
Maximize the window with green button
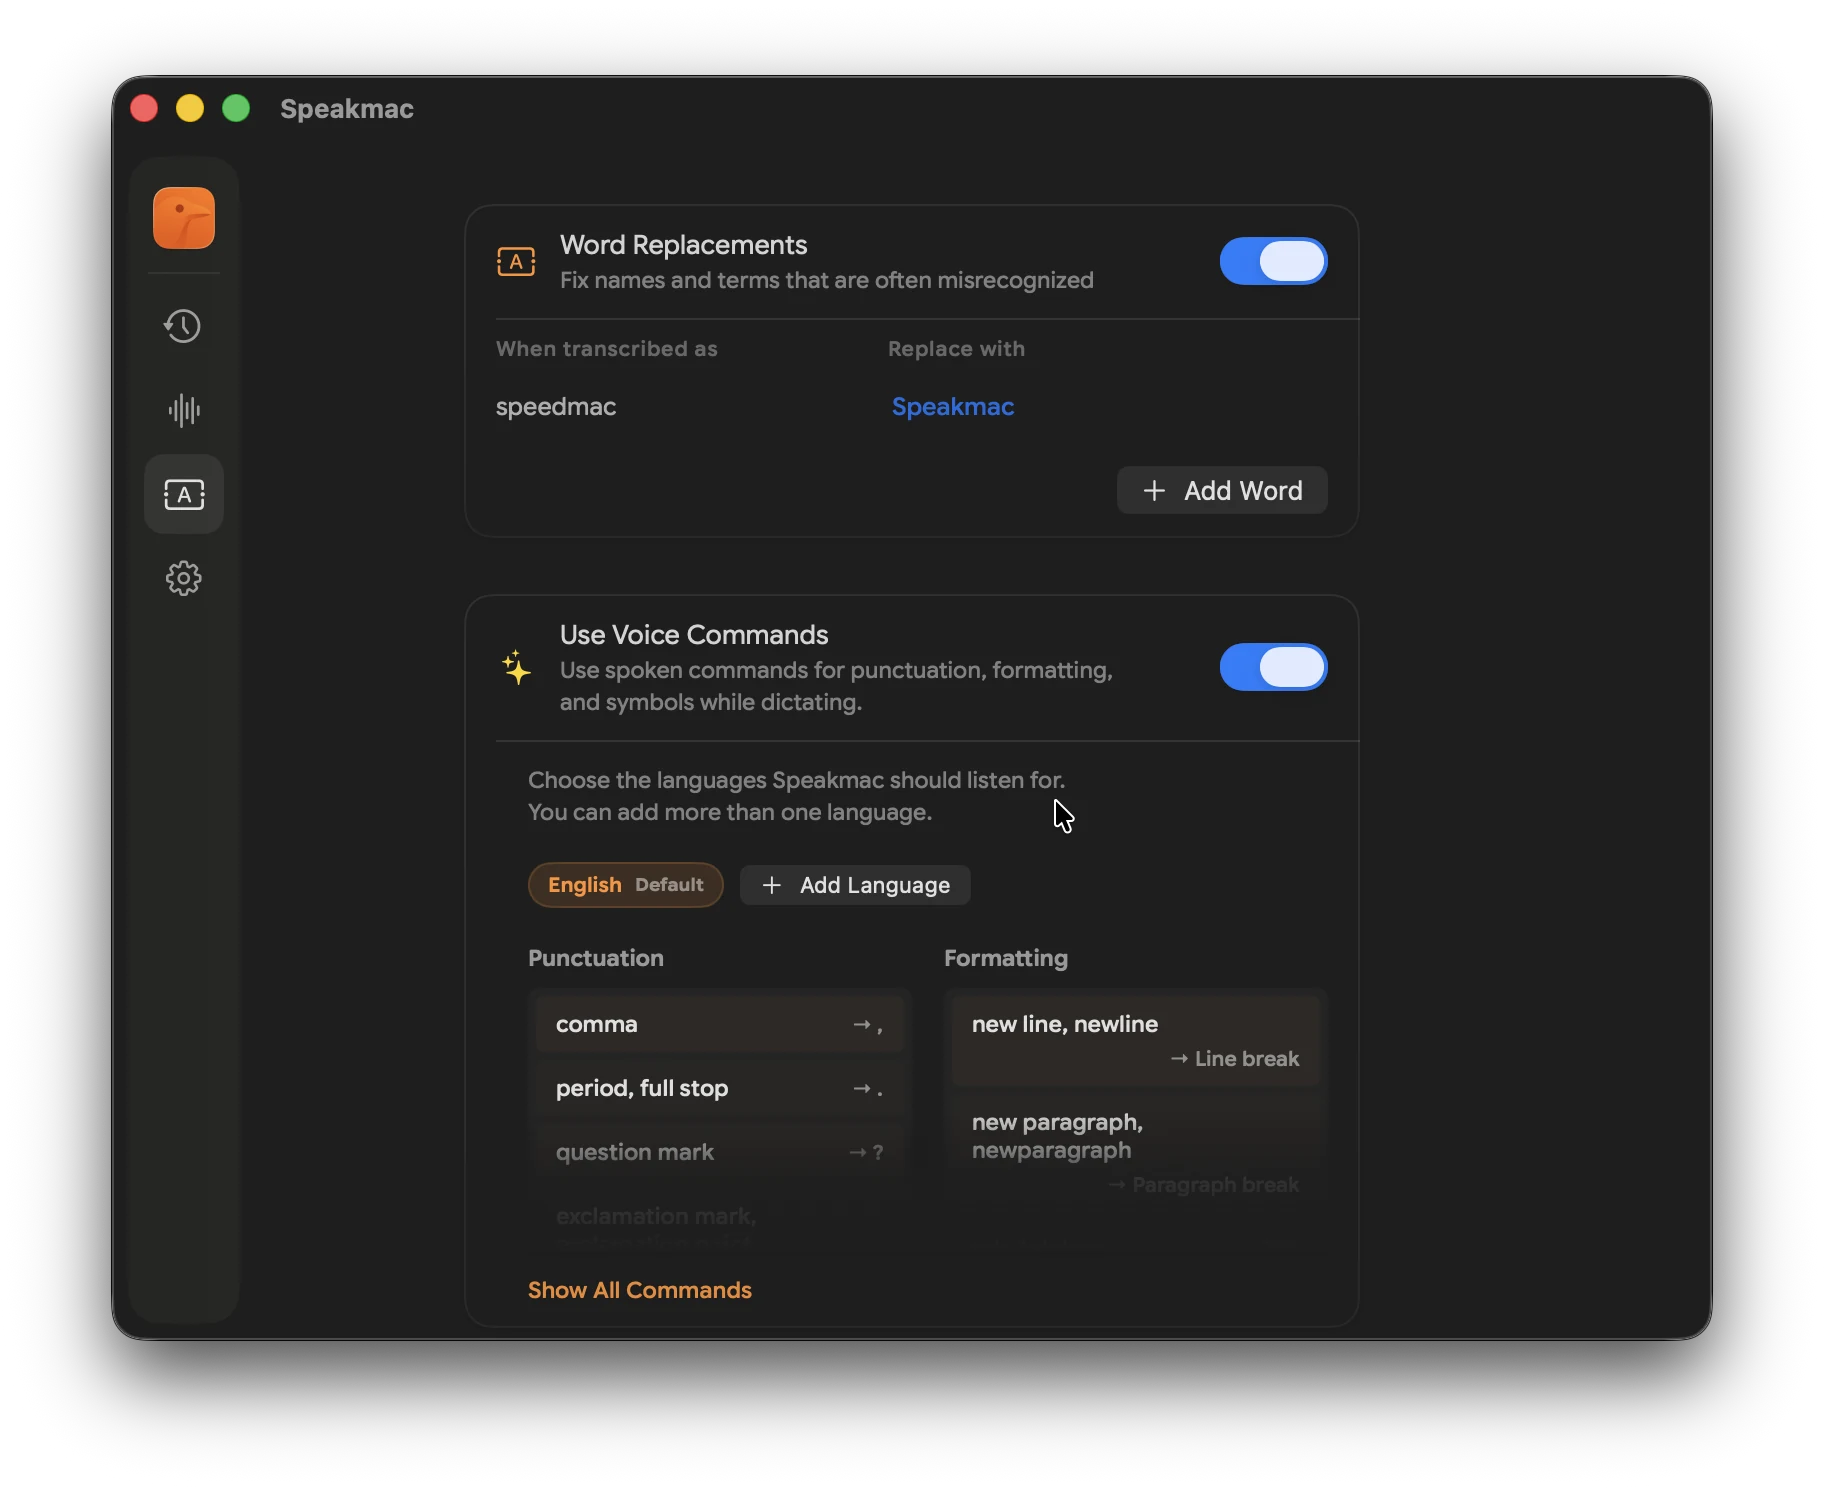click(236, 108)
